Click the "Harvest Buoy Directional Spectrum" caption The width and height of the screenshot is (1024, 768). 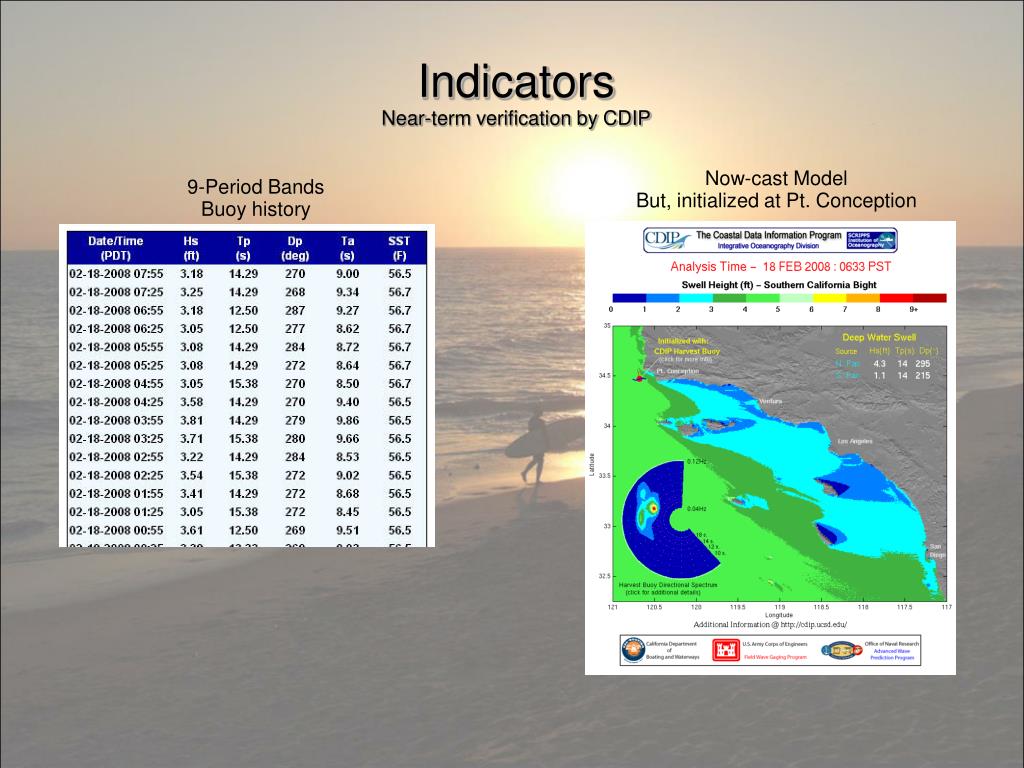[667, 585]
